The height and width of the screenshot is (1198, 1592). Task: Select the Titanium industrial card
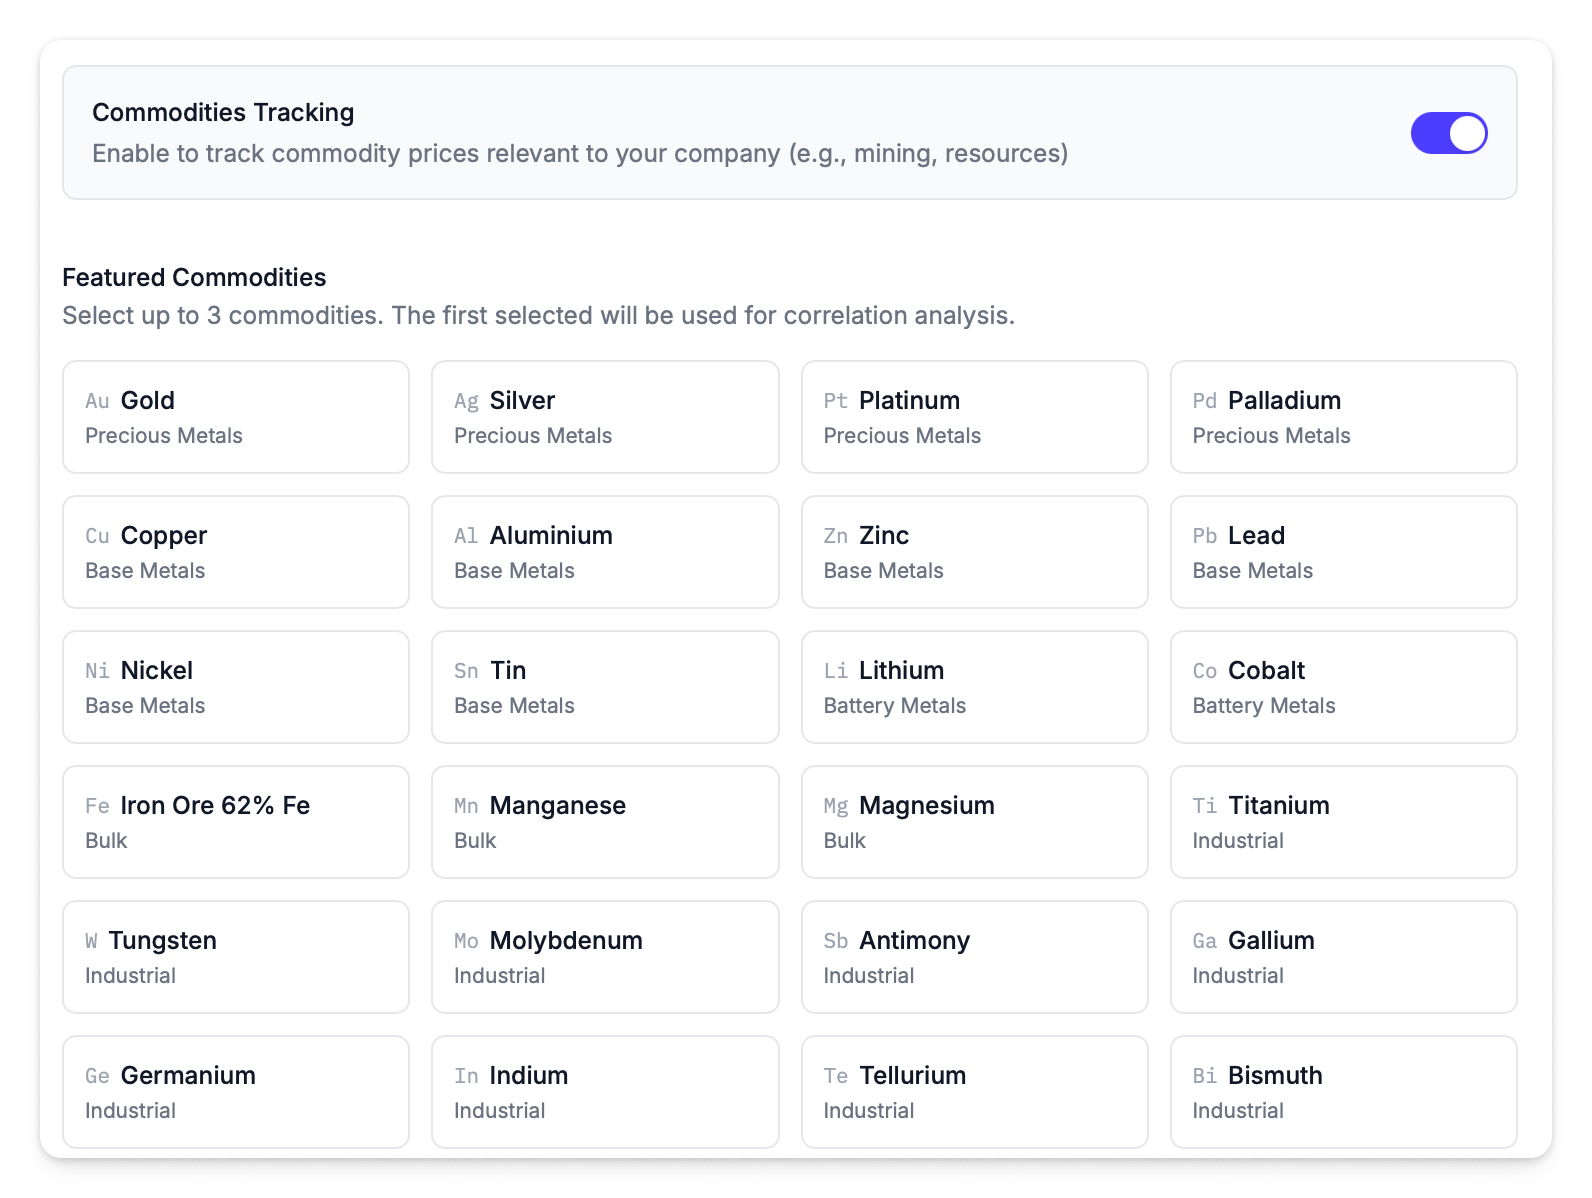click(x=1343, y=822)
